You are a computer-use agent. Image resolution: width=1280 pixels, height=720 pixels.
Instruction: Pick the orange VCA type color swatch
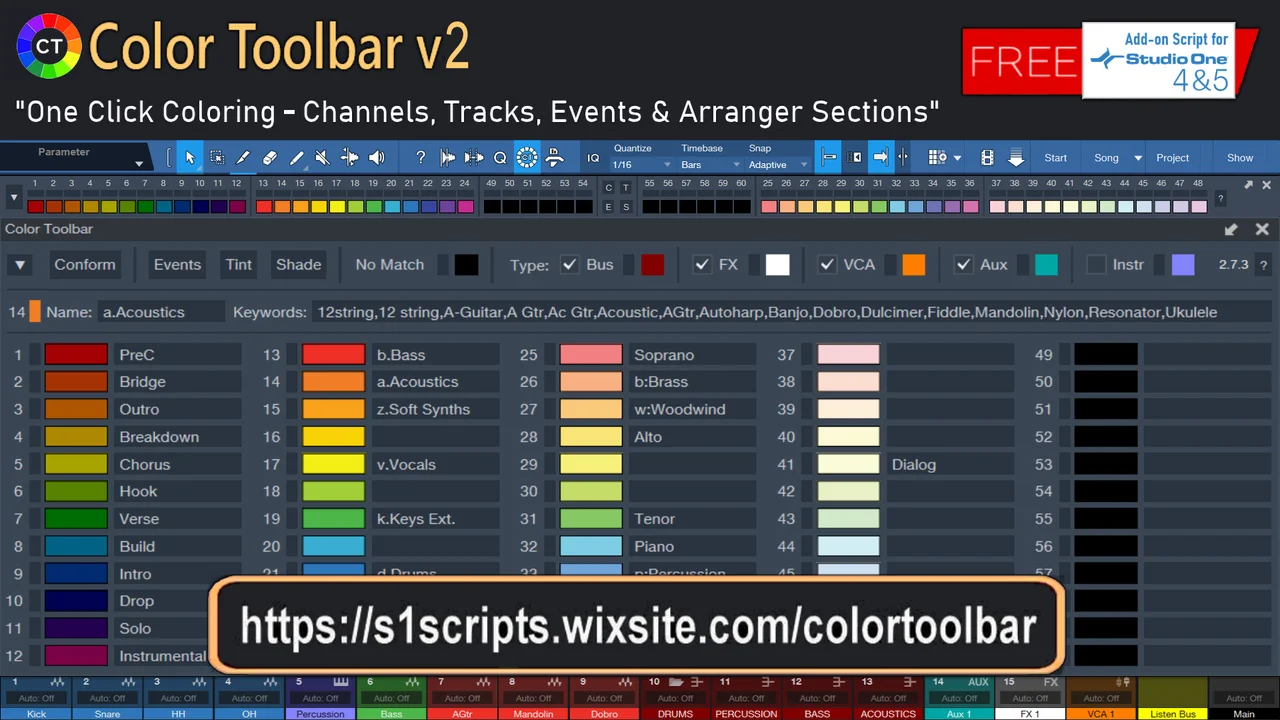pyautogui.click(x=914, y=265)
